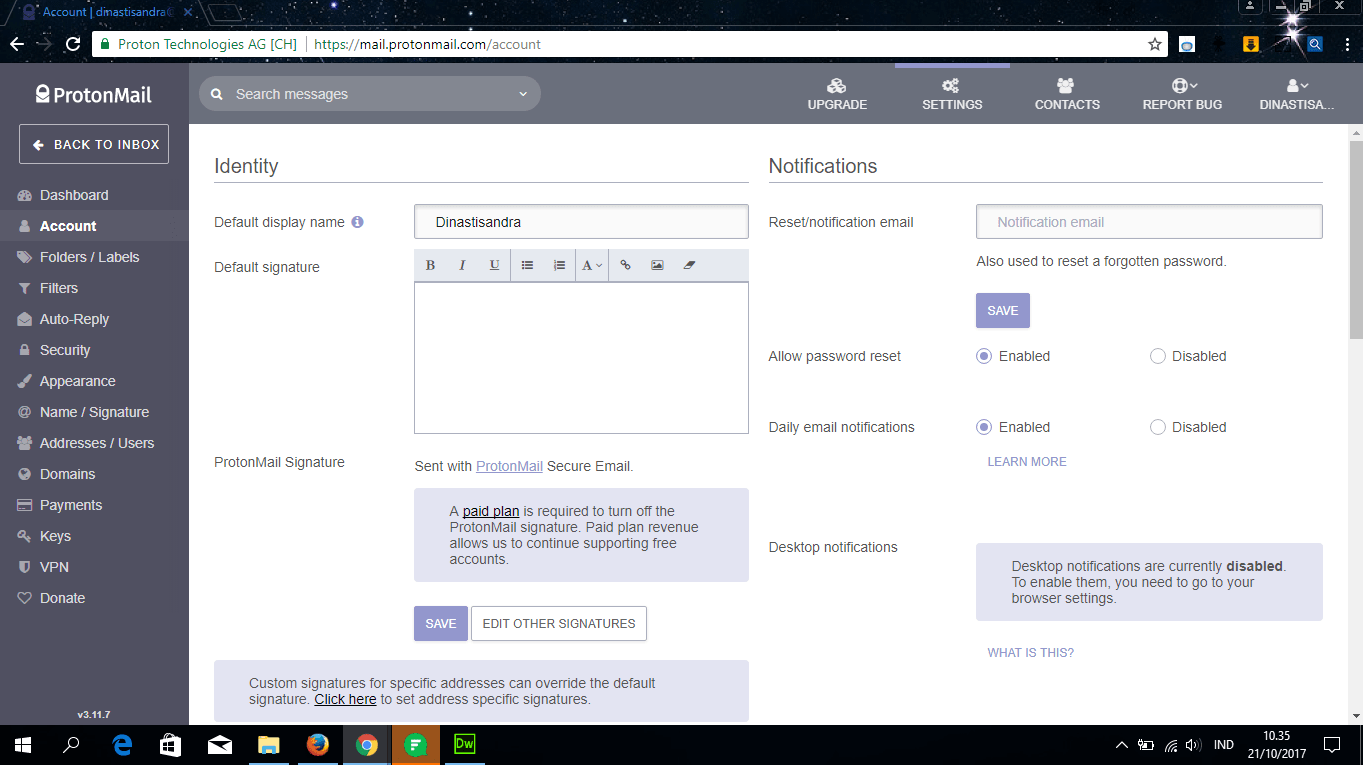
Task: Open font options dropdown in signature toolbar
Action: point(592,265)
